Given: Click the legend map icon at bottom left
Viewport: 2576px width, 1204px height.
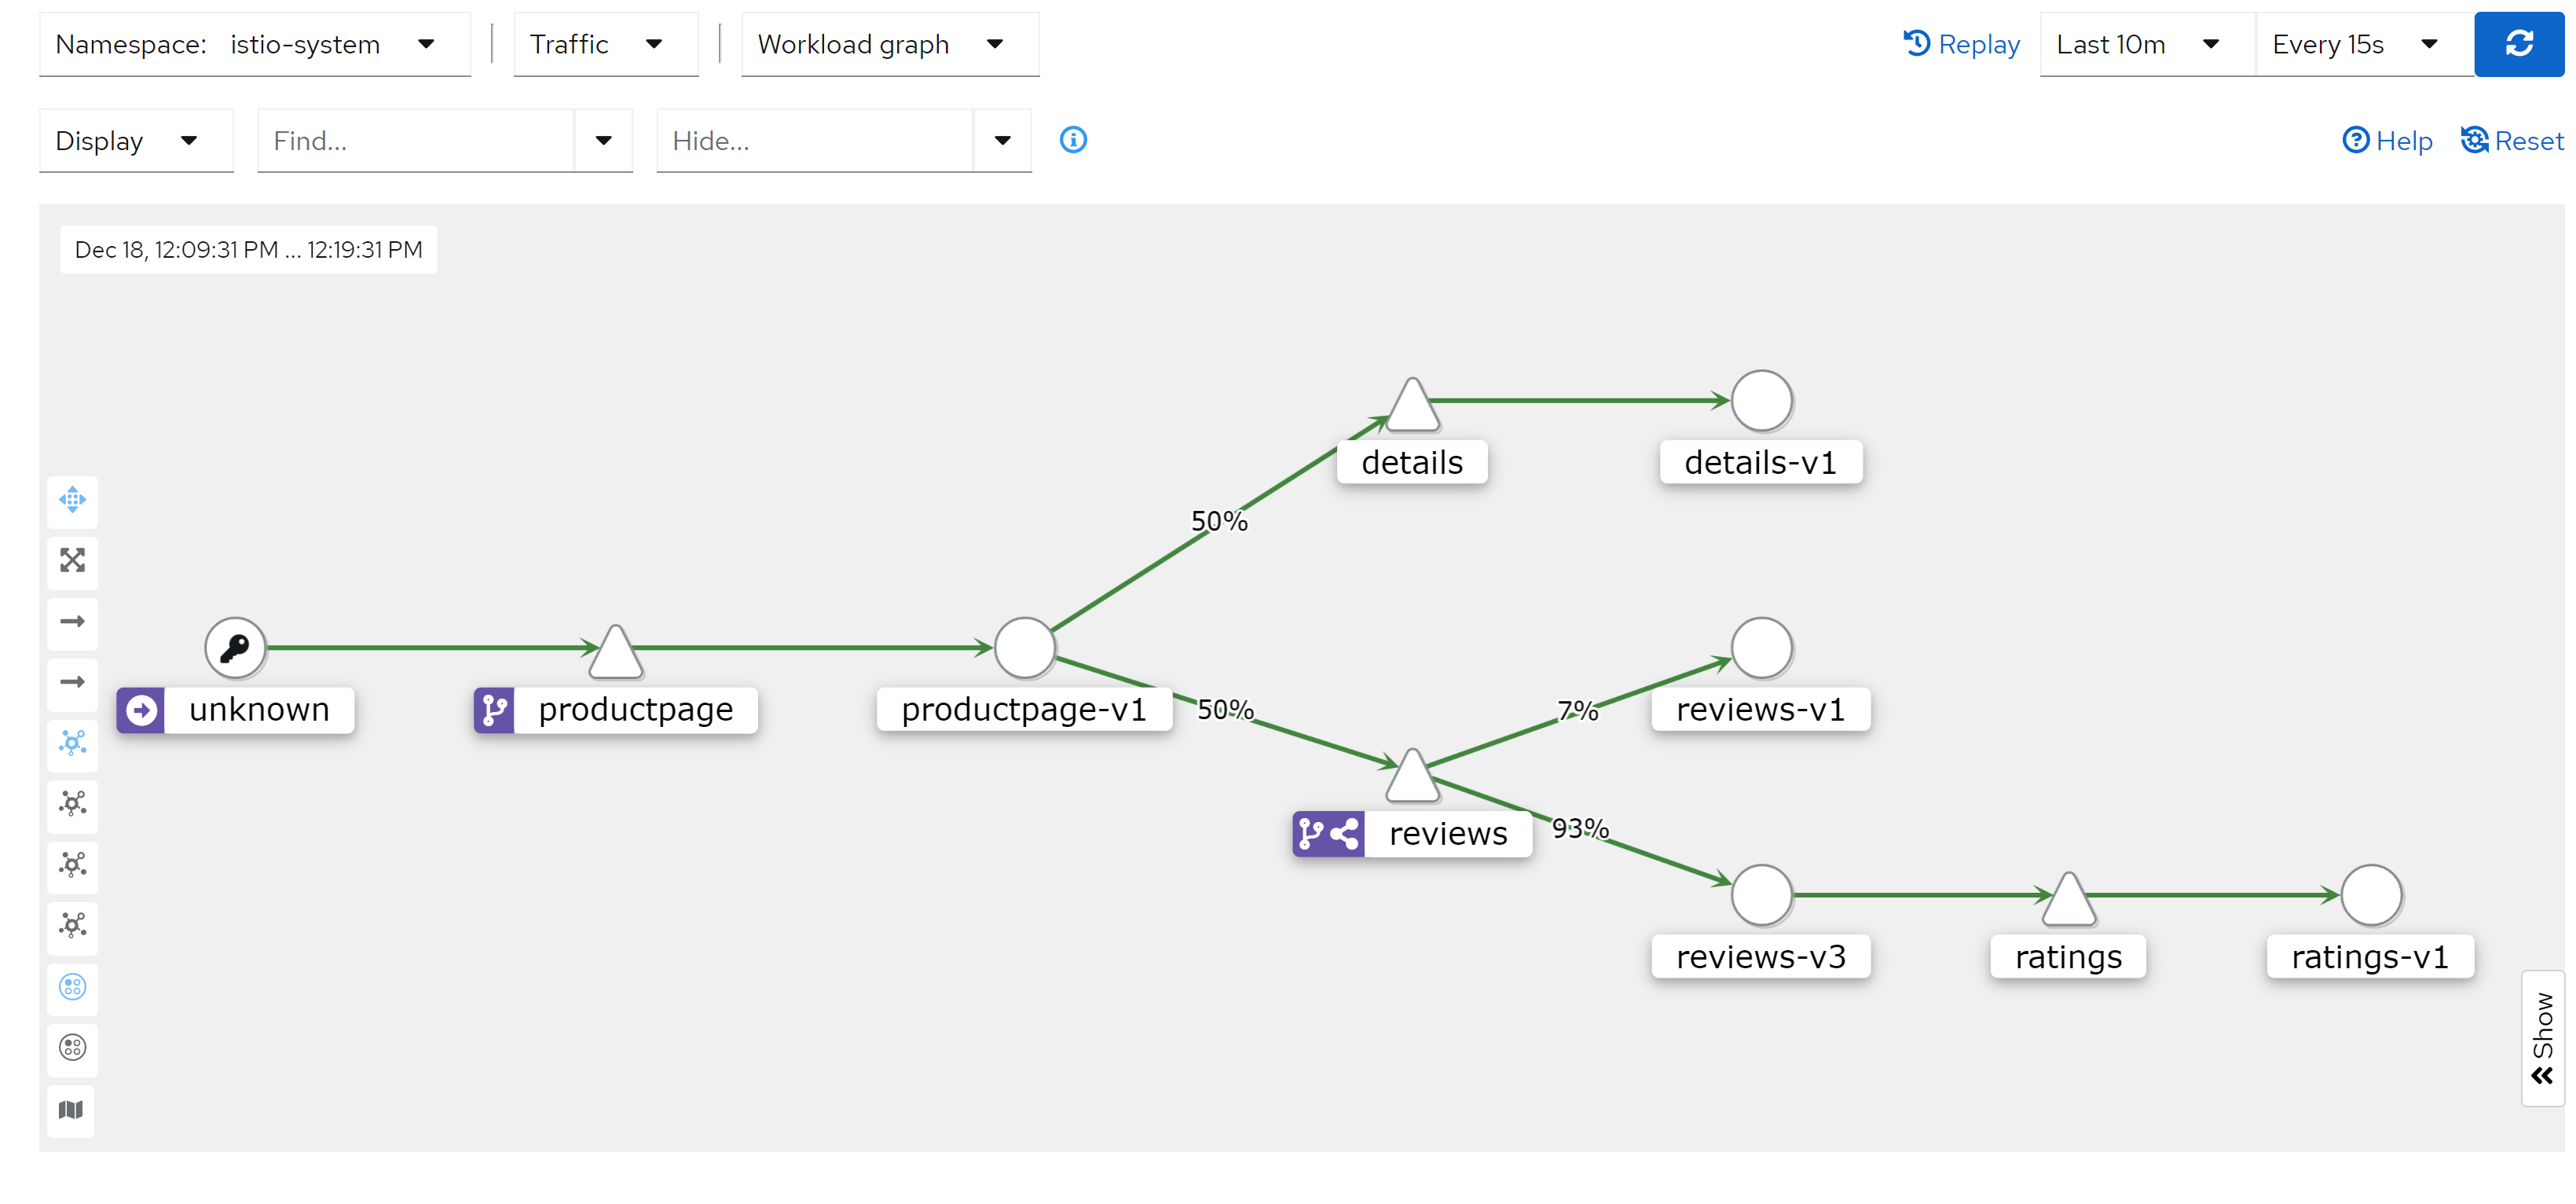Looking at the screenshot, I should pos(72,1110).
